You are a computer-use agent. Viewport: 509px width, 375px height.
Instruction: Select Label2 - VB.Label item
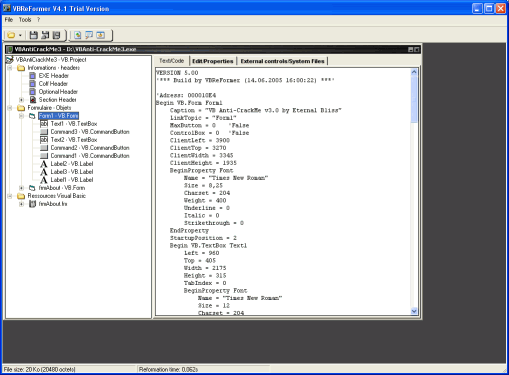point(72,164)
